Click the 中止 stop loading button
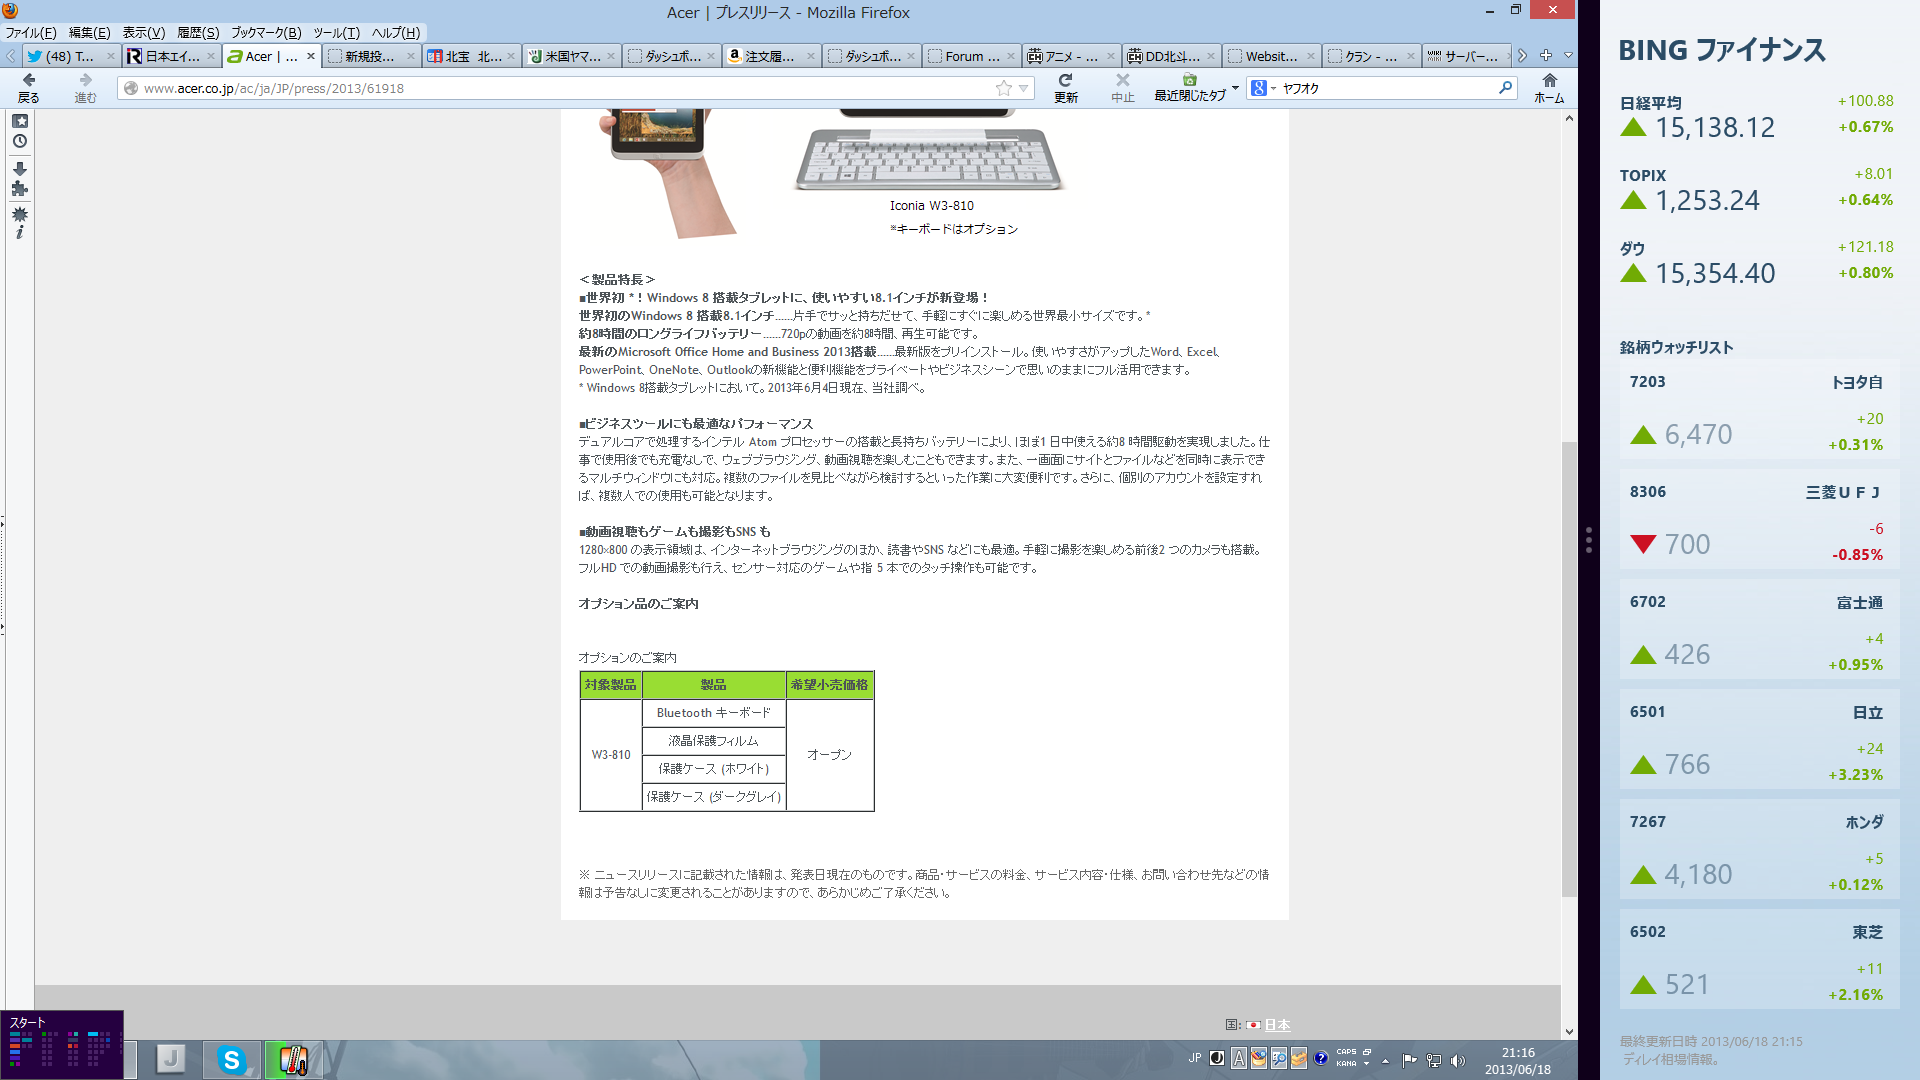This screenshot has width=1920, height=1080. pyautogui.click(x=1122, y=88)
